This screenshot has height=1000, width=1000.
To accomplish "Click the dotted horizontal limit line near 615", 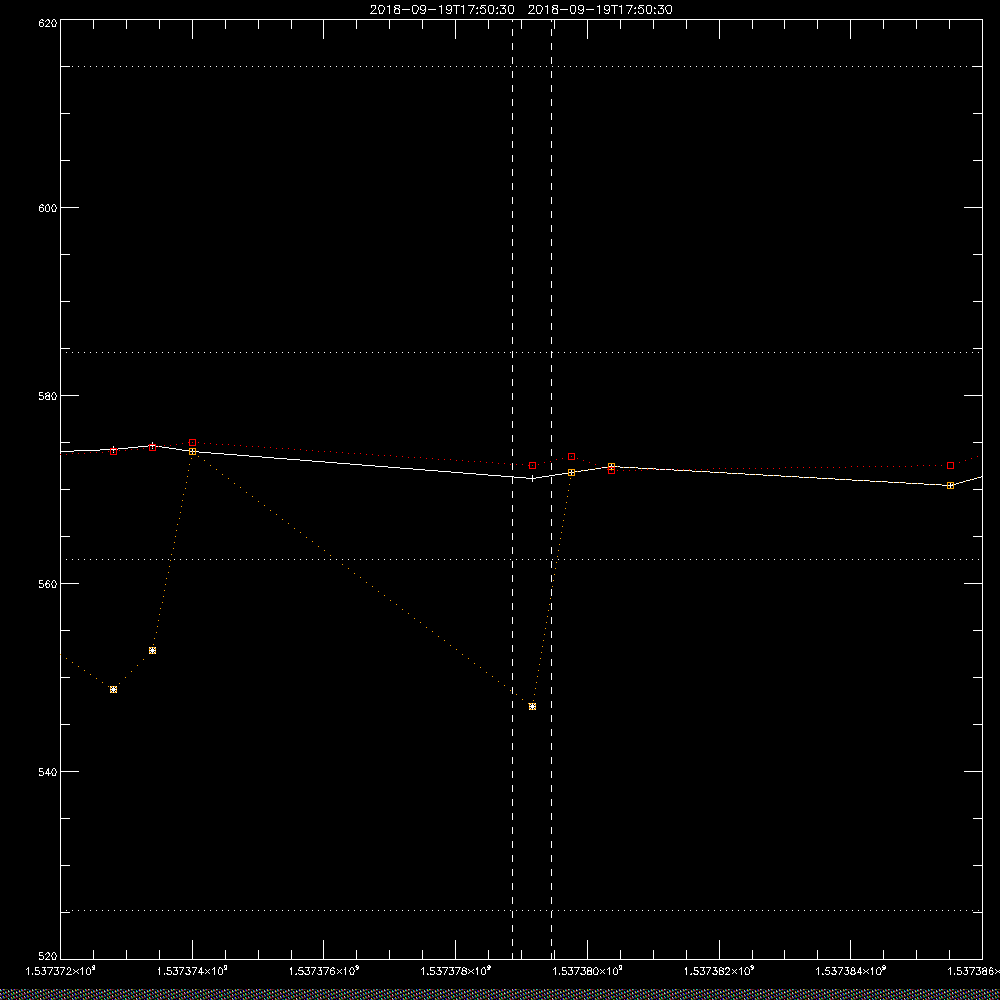I will pos(521,66).
